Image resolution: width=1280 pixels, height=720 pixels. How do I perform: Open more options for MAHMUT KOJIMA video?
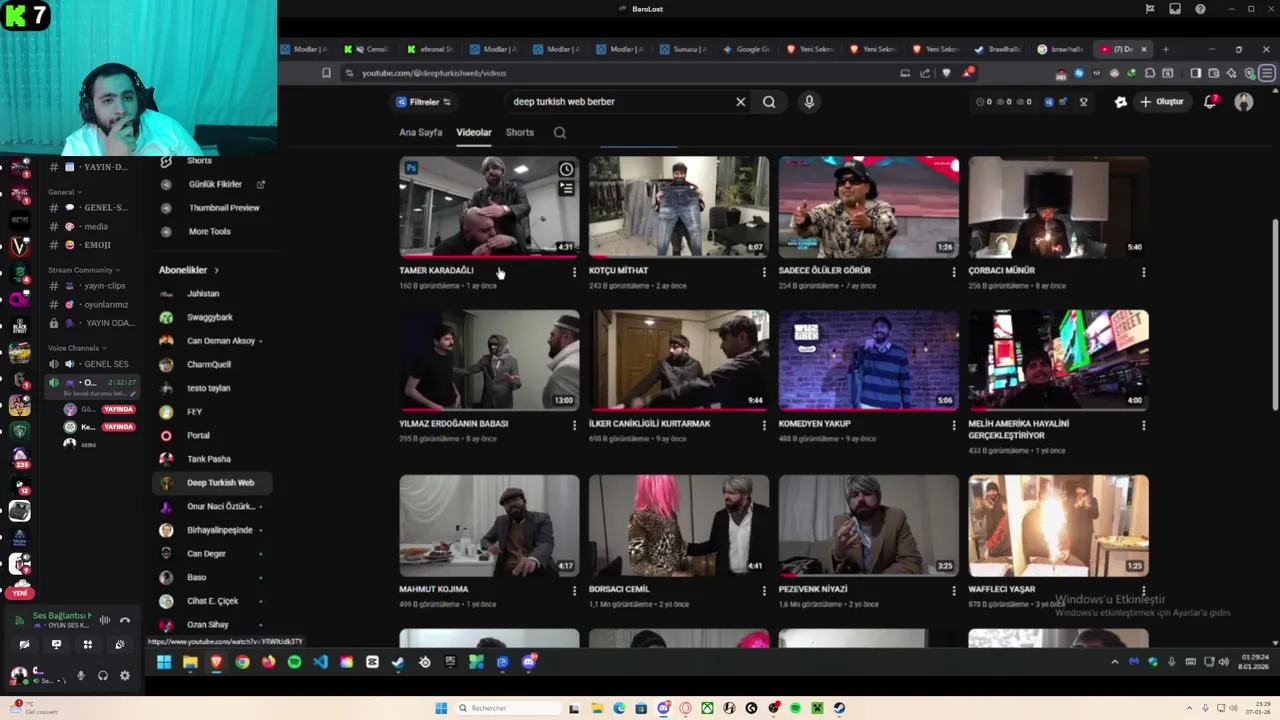574,591
